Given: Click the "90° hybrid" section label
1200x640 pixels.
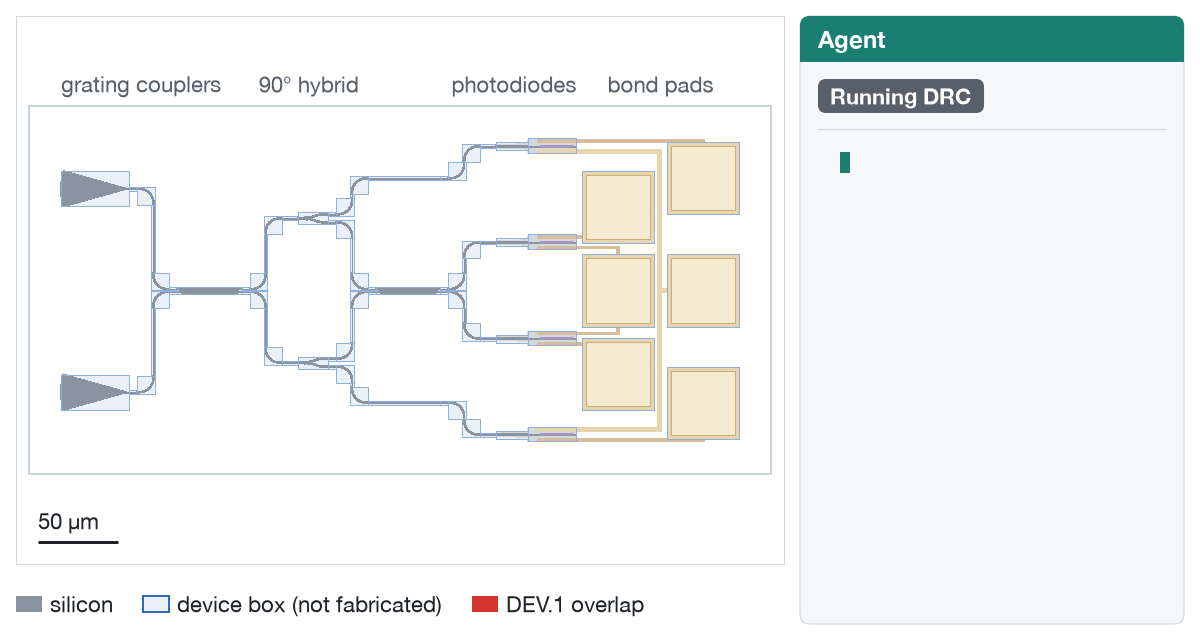Looking at the screenshot, I should coord(308,85).
